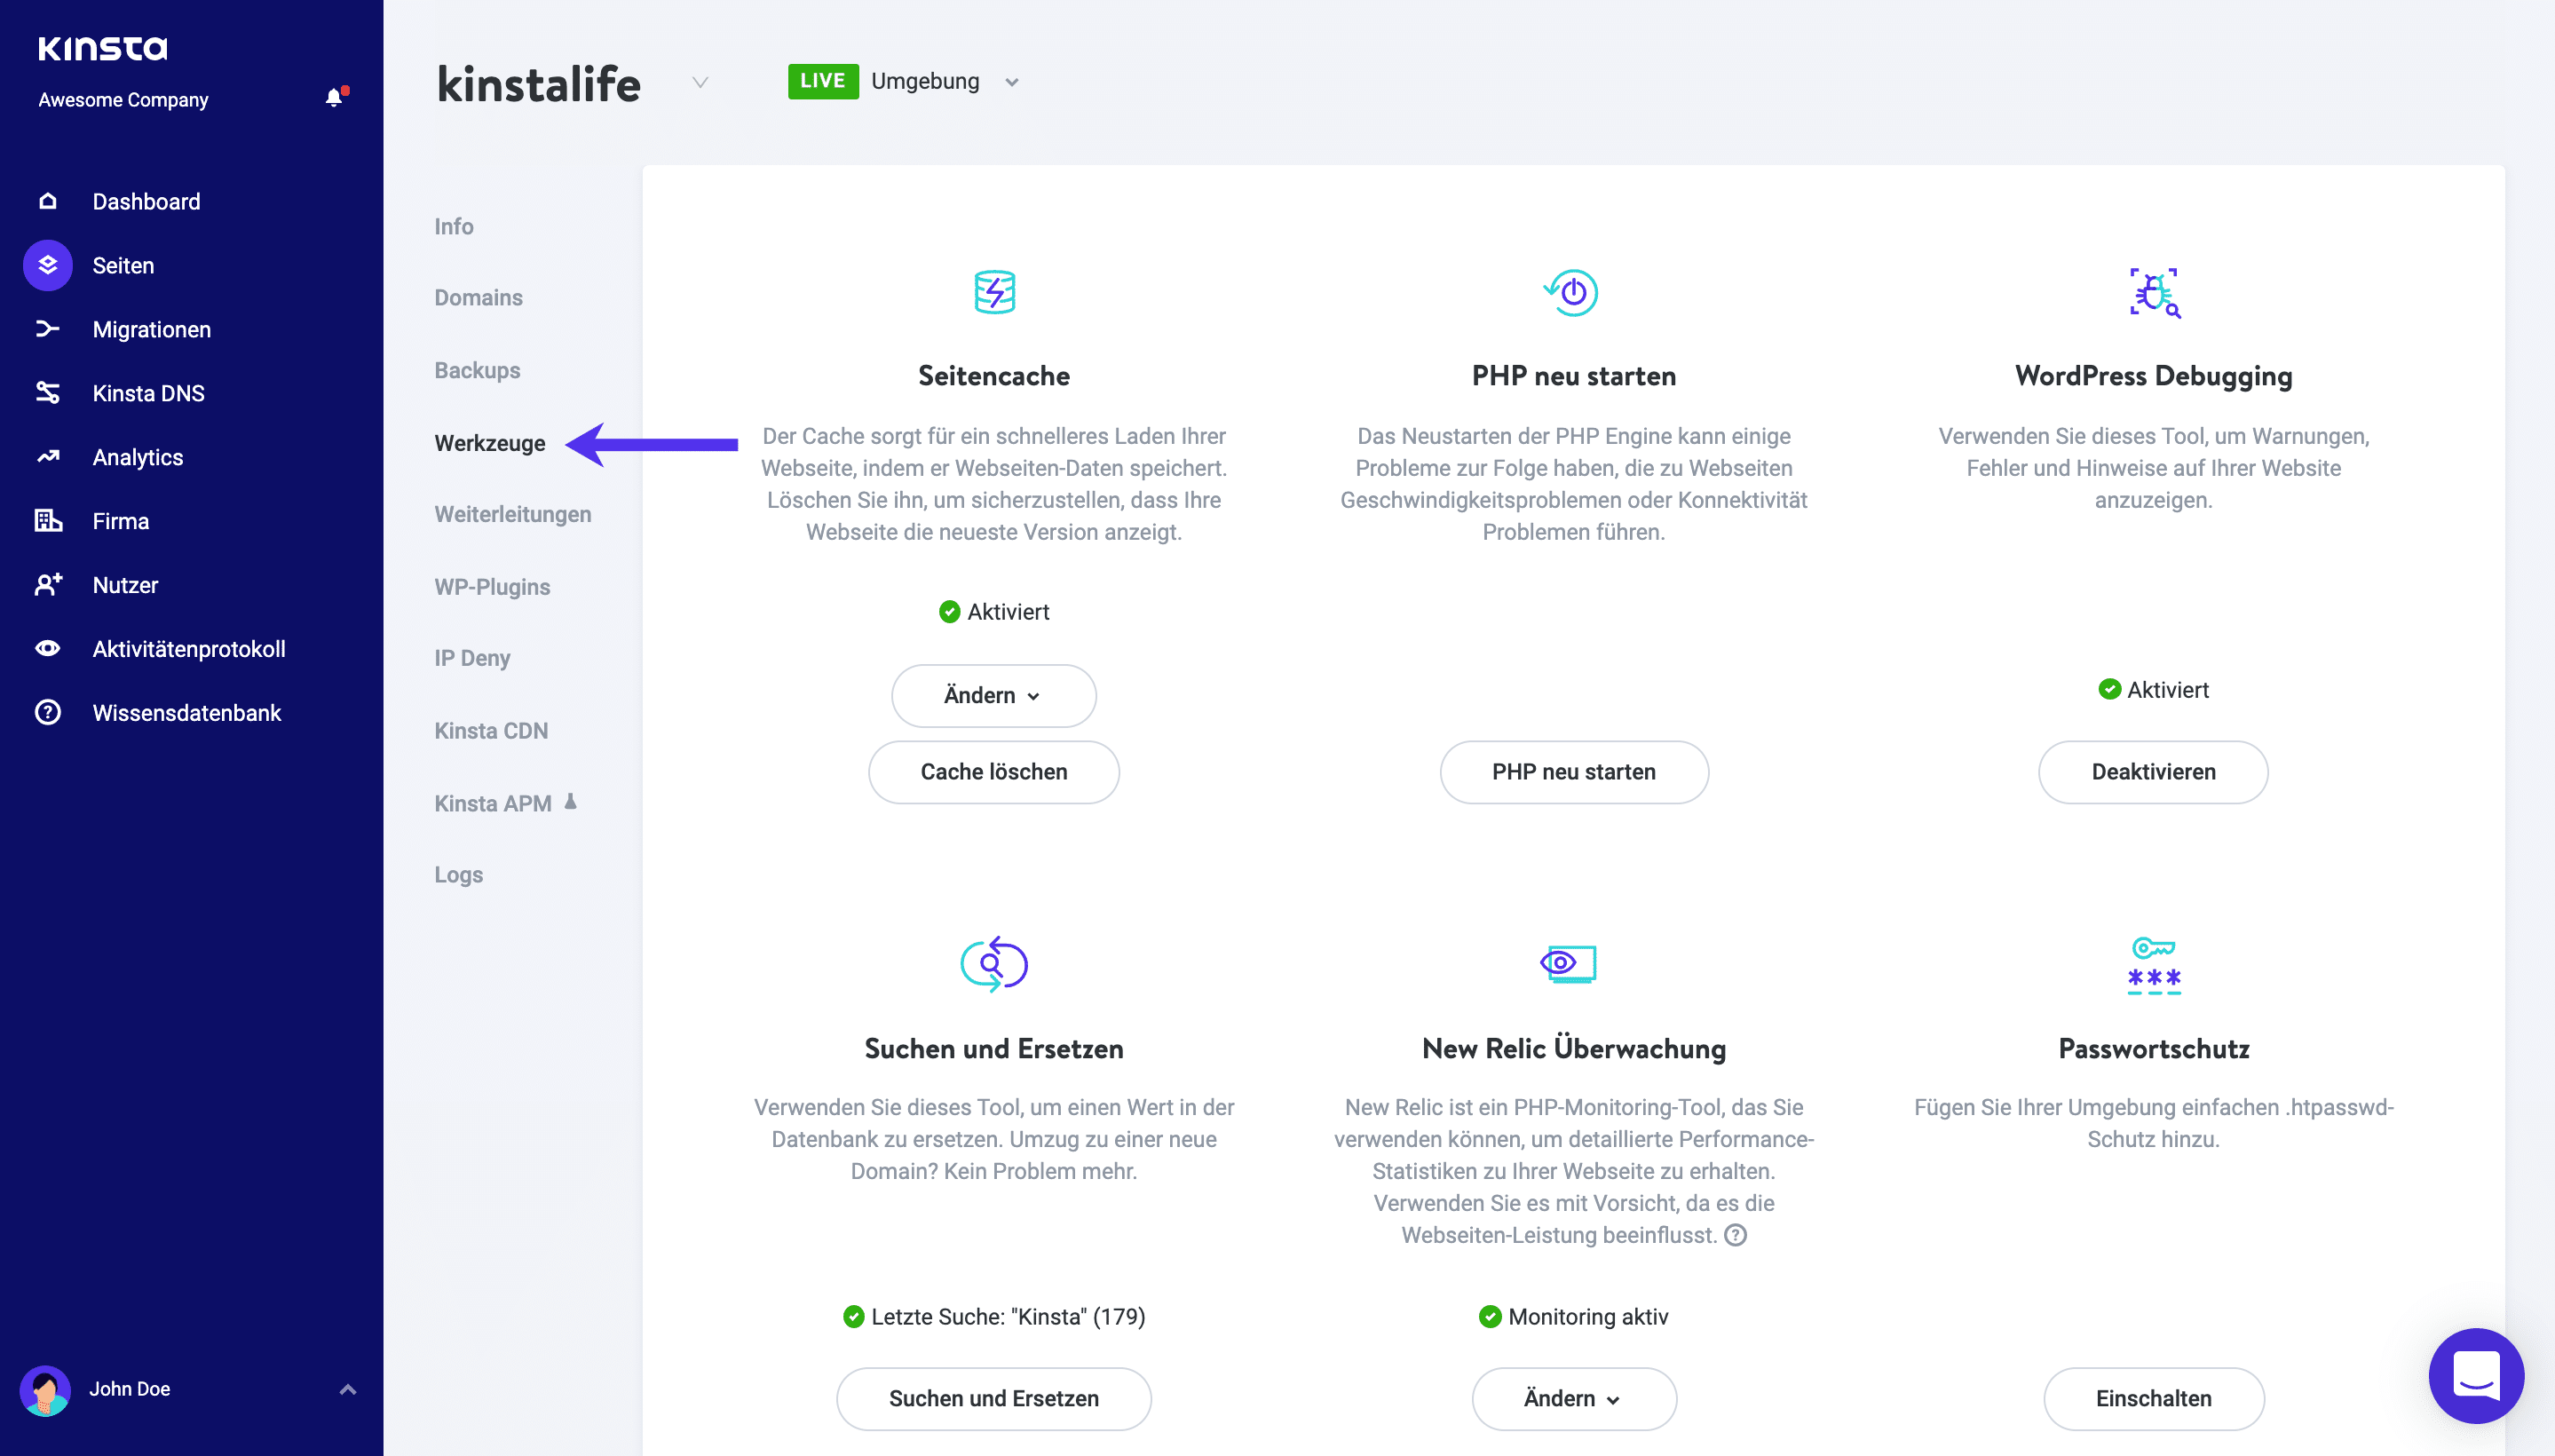Click the Cache löschen button
The height and width of the screenshot is (1456, 2555).
point(993,771)
